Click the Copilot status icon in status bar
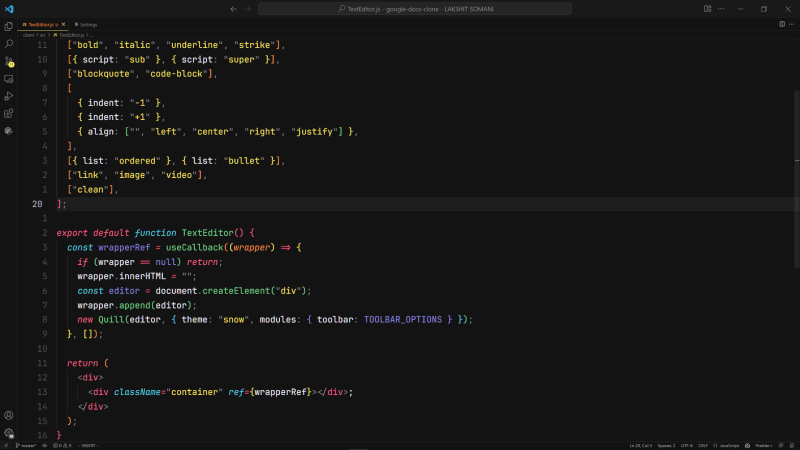800x450 pixels. coord(747,445)
